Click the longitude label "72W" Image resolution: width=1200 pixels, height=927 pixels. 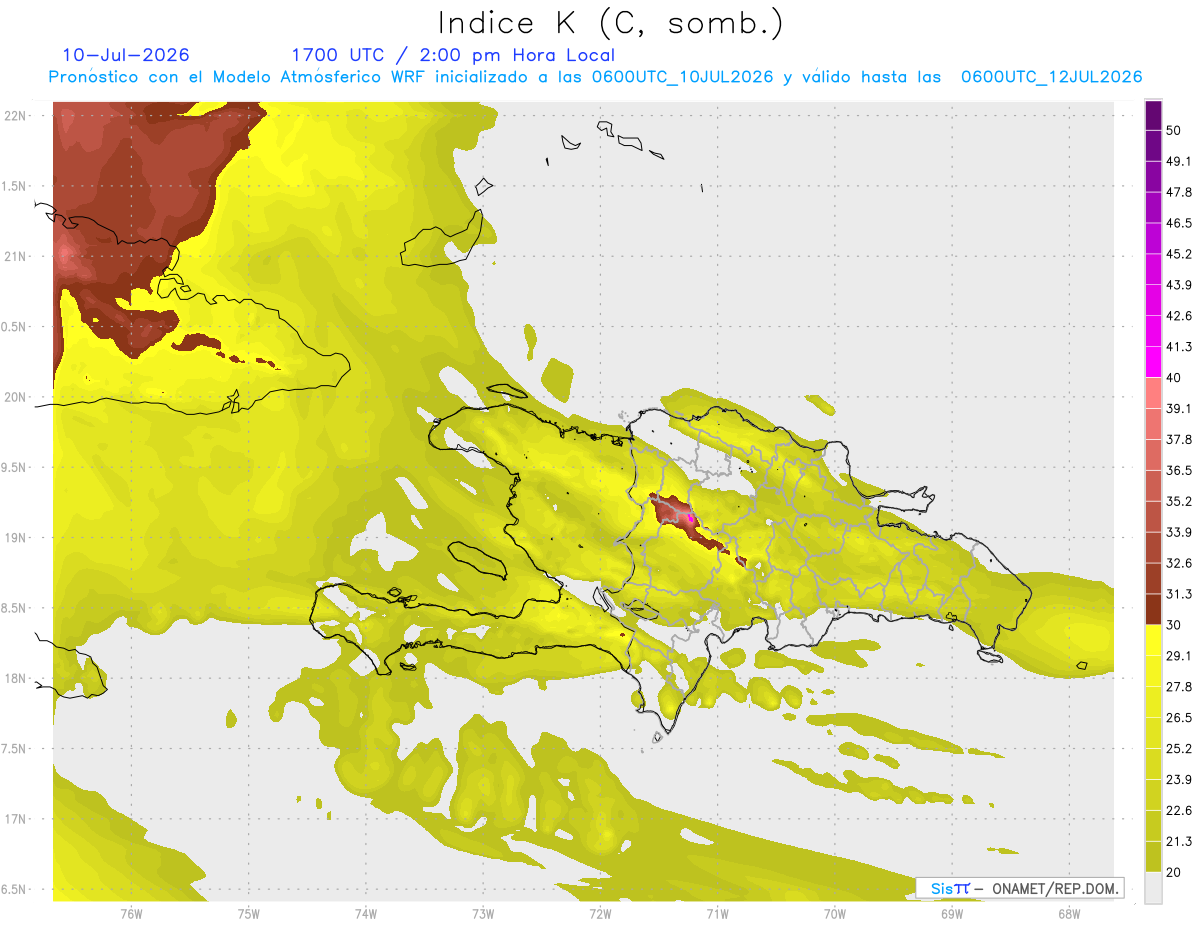600,913
